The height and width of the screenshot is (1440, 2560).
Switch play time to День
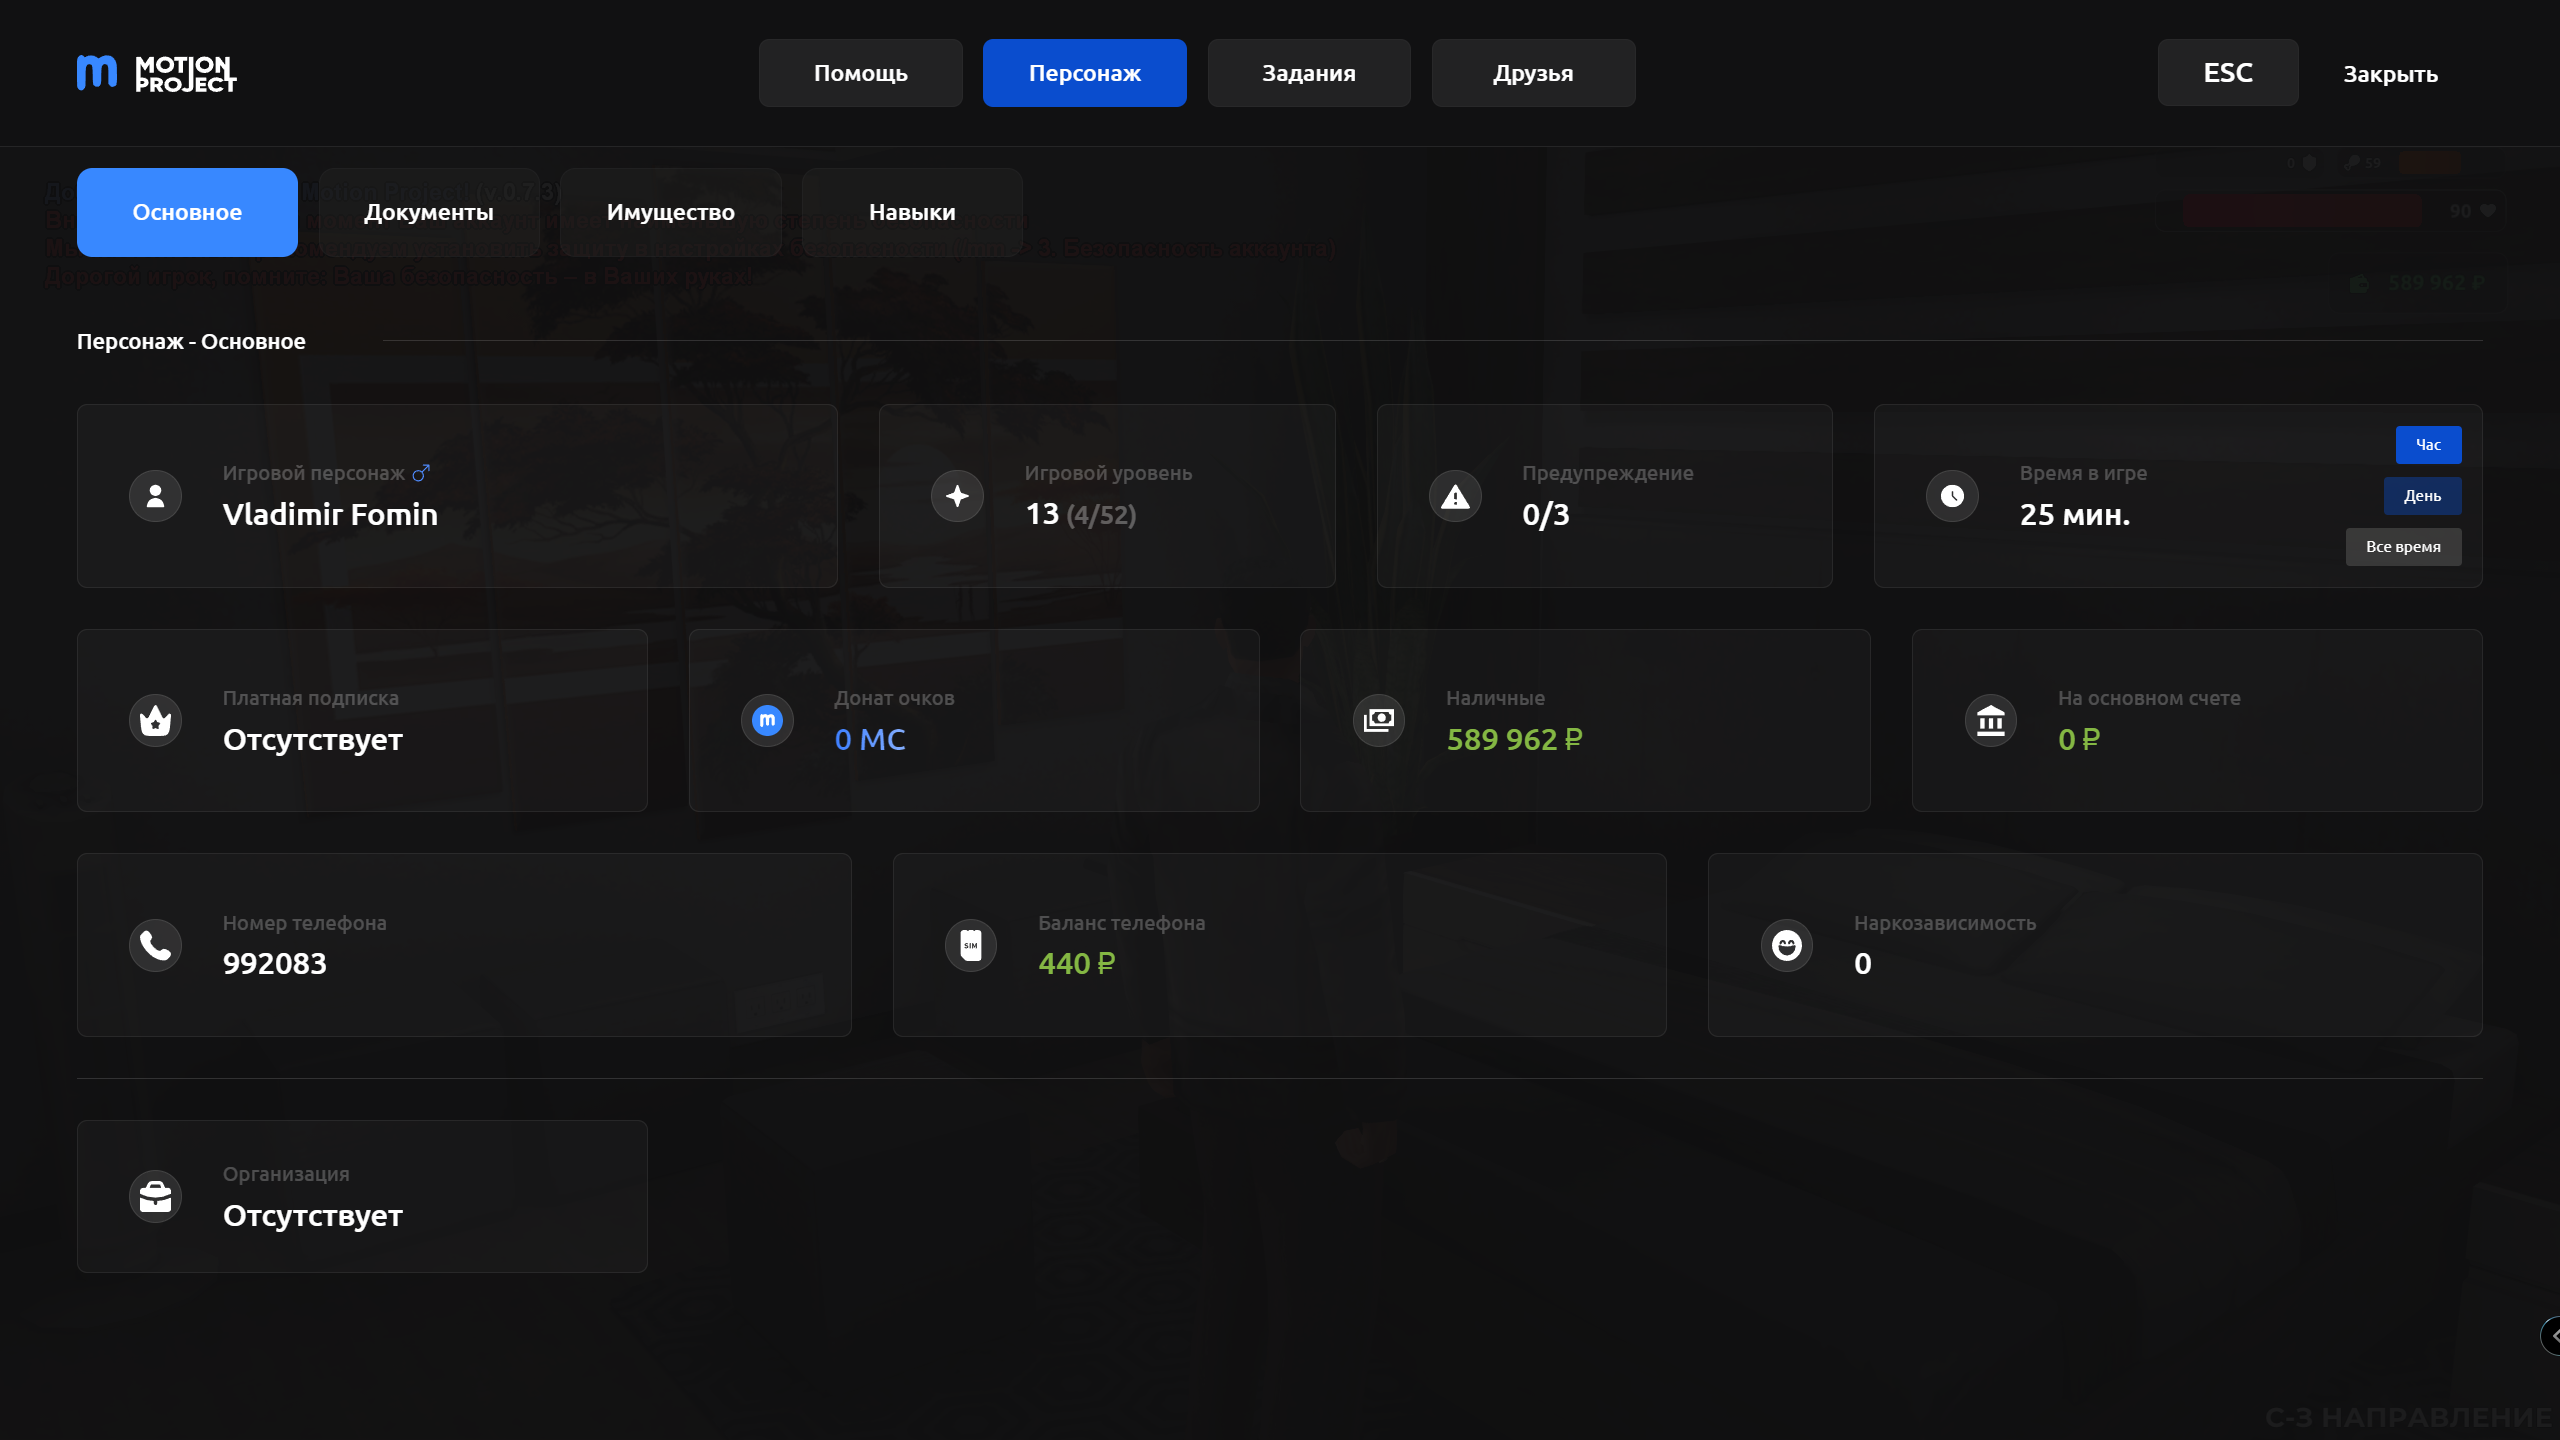2422,496
